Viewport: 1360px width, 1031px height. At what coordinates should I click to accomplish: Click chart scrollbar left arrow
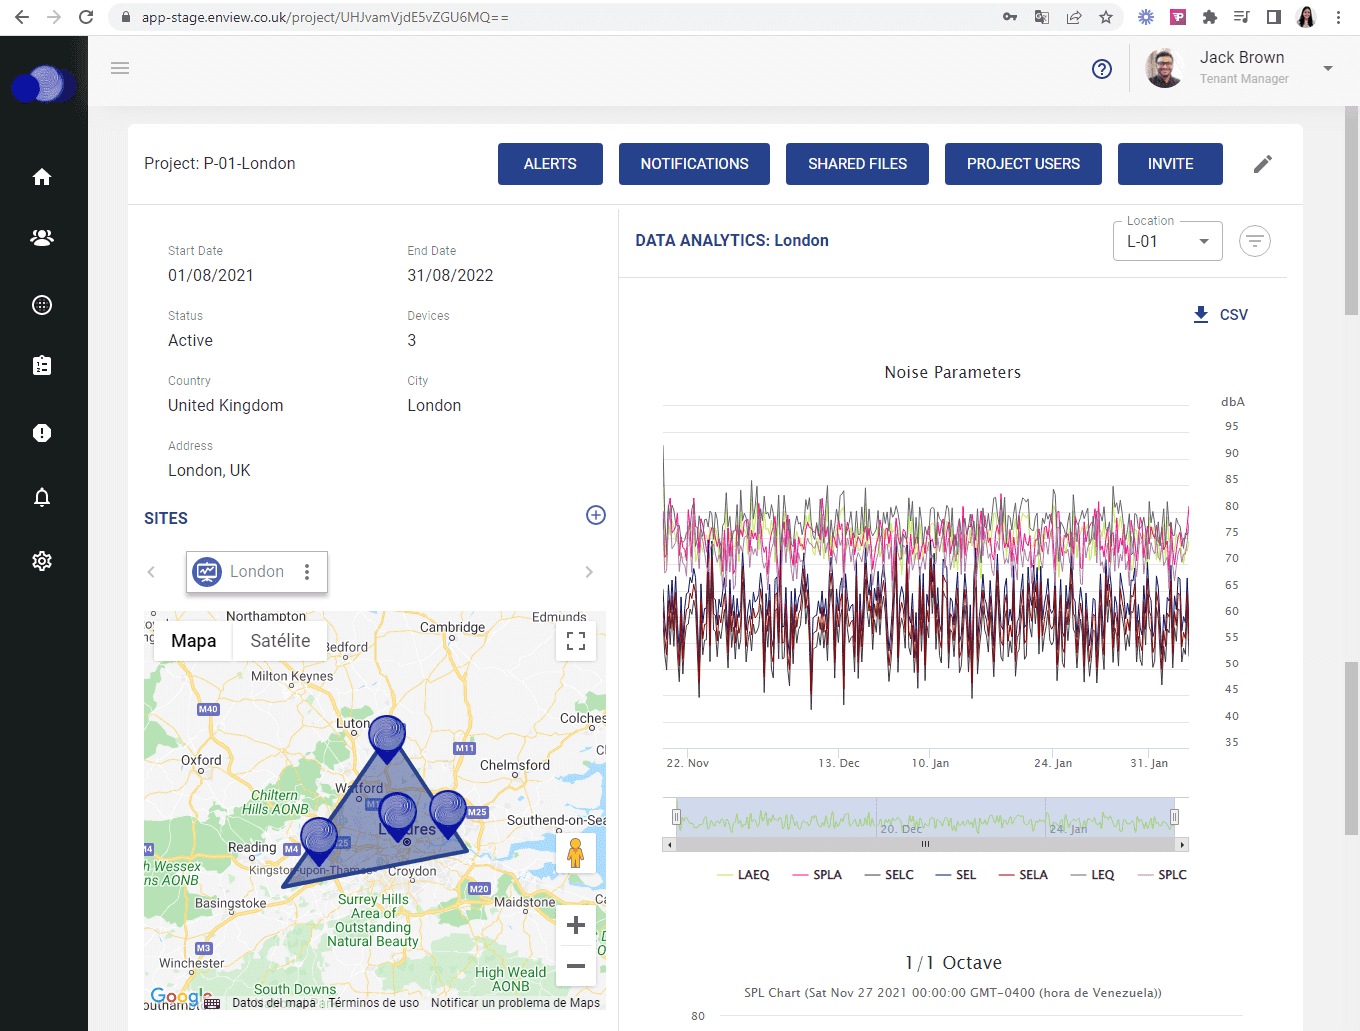pyautogui.click(x=669, y=845)
